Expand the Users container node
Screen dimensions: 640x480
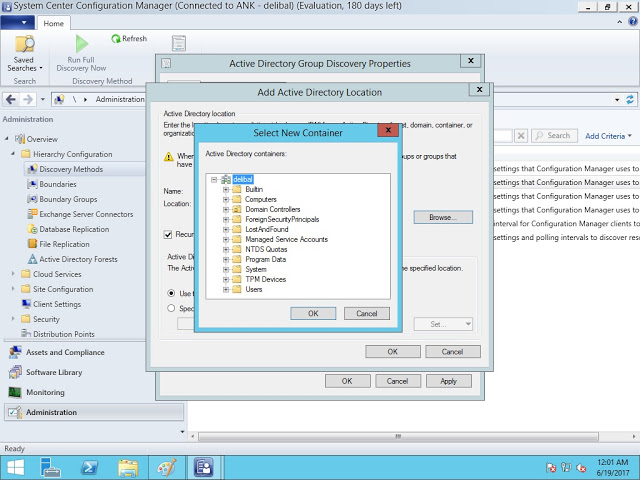tap(226, 289)
